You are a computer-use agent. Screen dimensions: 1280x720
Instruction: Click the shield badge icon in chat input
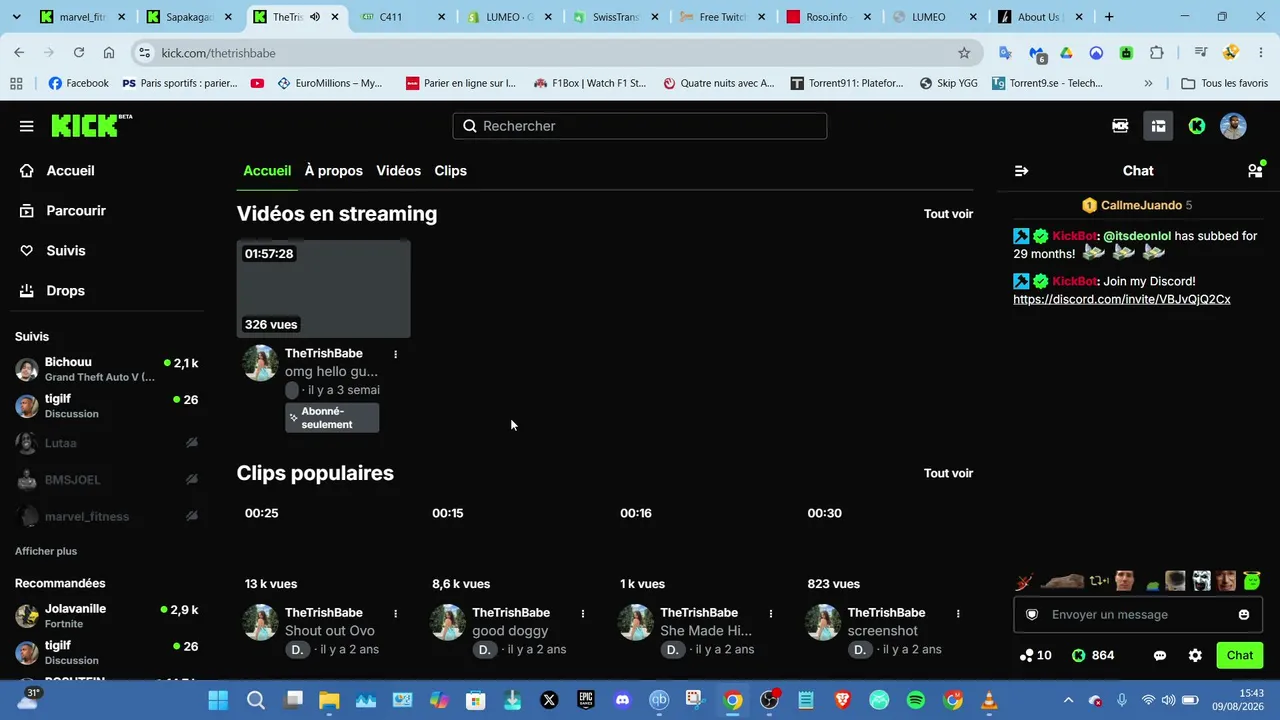click(x=1032, y=615)
